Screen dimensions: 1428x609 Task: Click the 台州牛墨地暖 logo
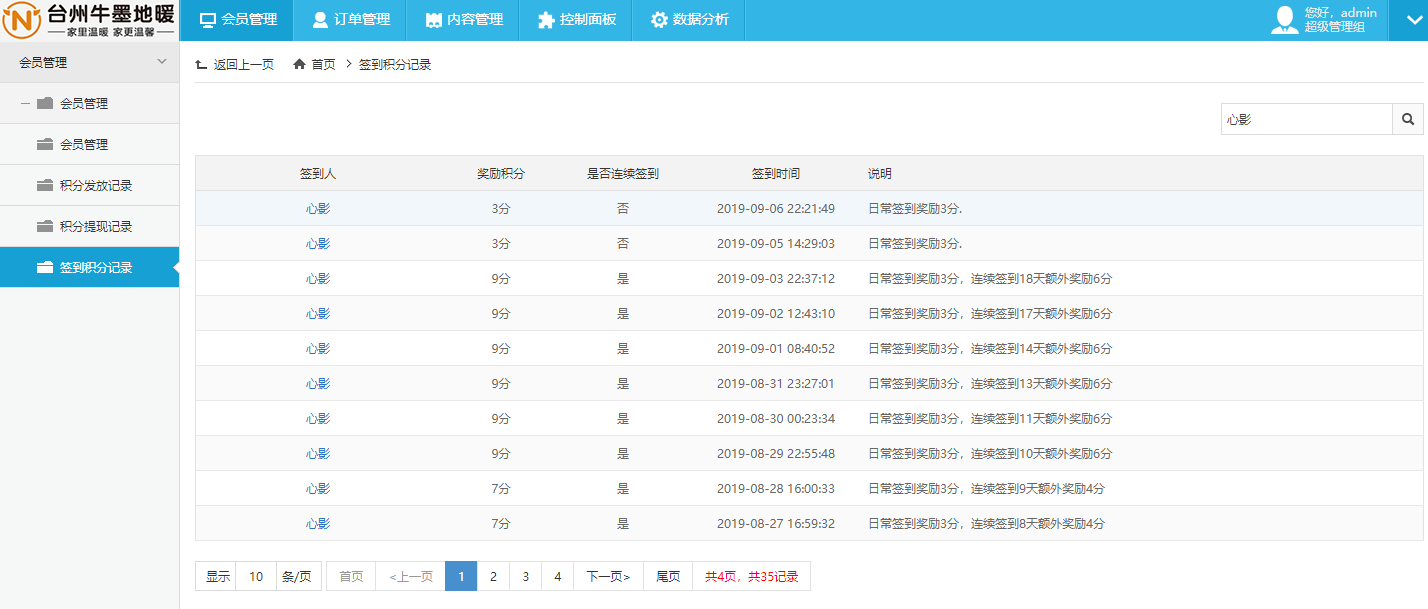tap(89, 20)
